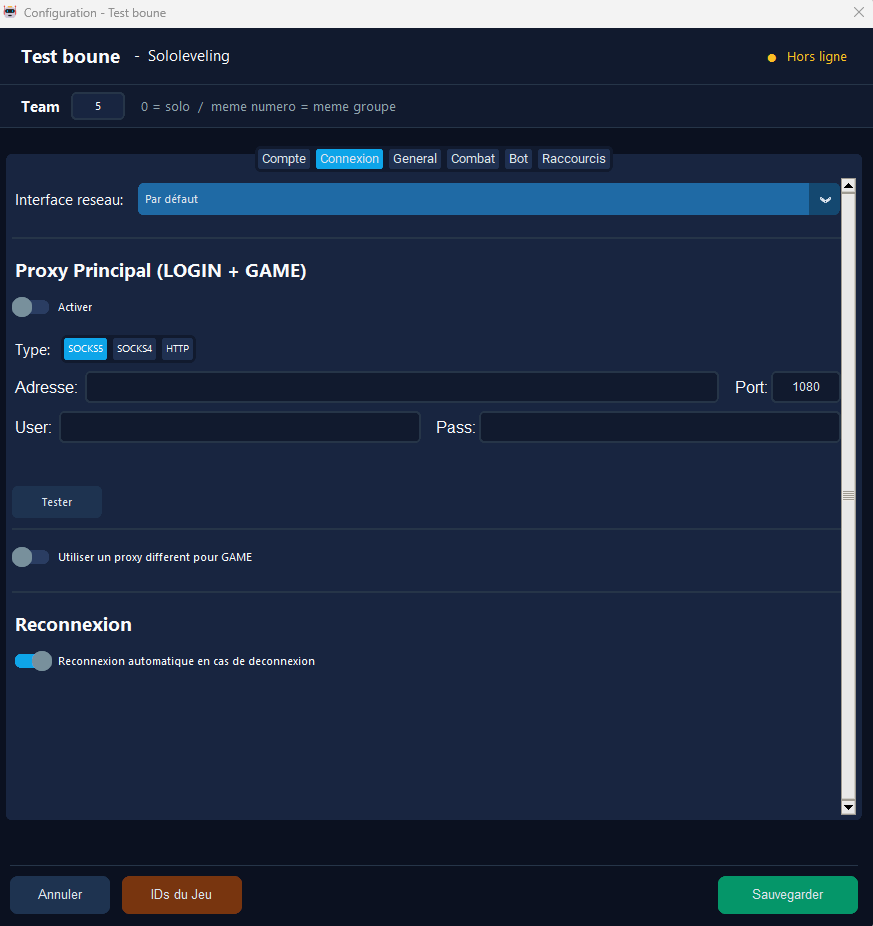The width and height of the screenshot is (873, 926).
Task: Click the dropdown chevron arrow for Interface reseau
Action: tap(825, 199)
